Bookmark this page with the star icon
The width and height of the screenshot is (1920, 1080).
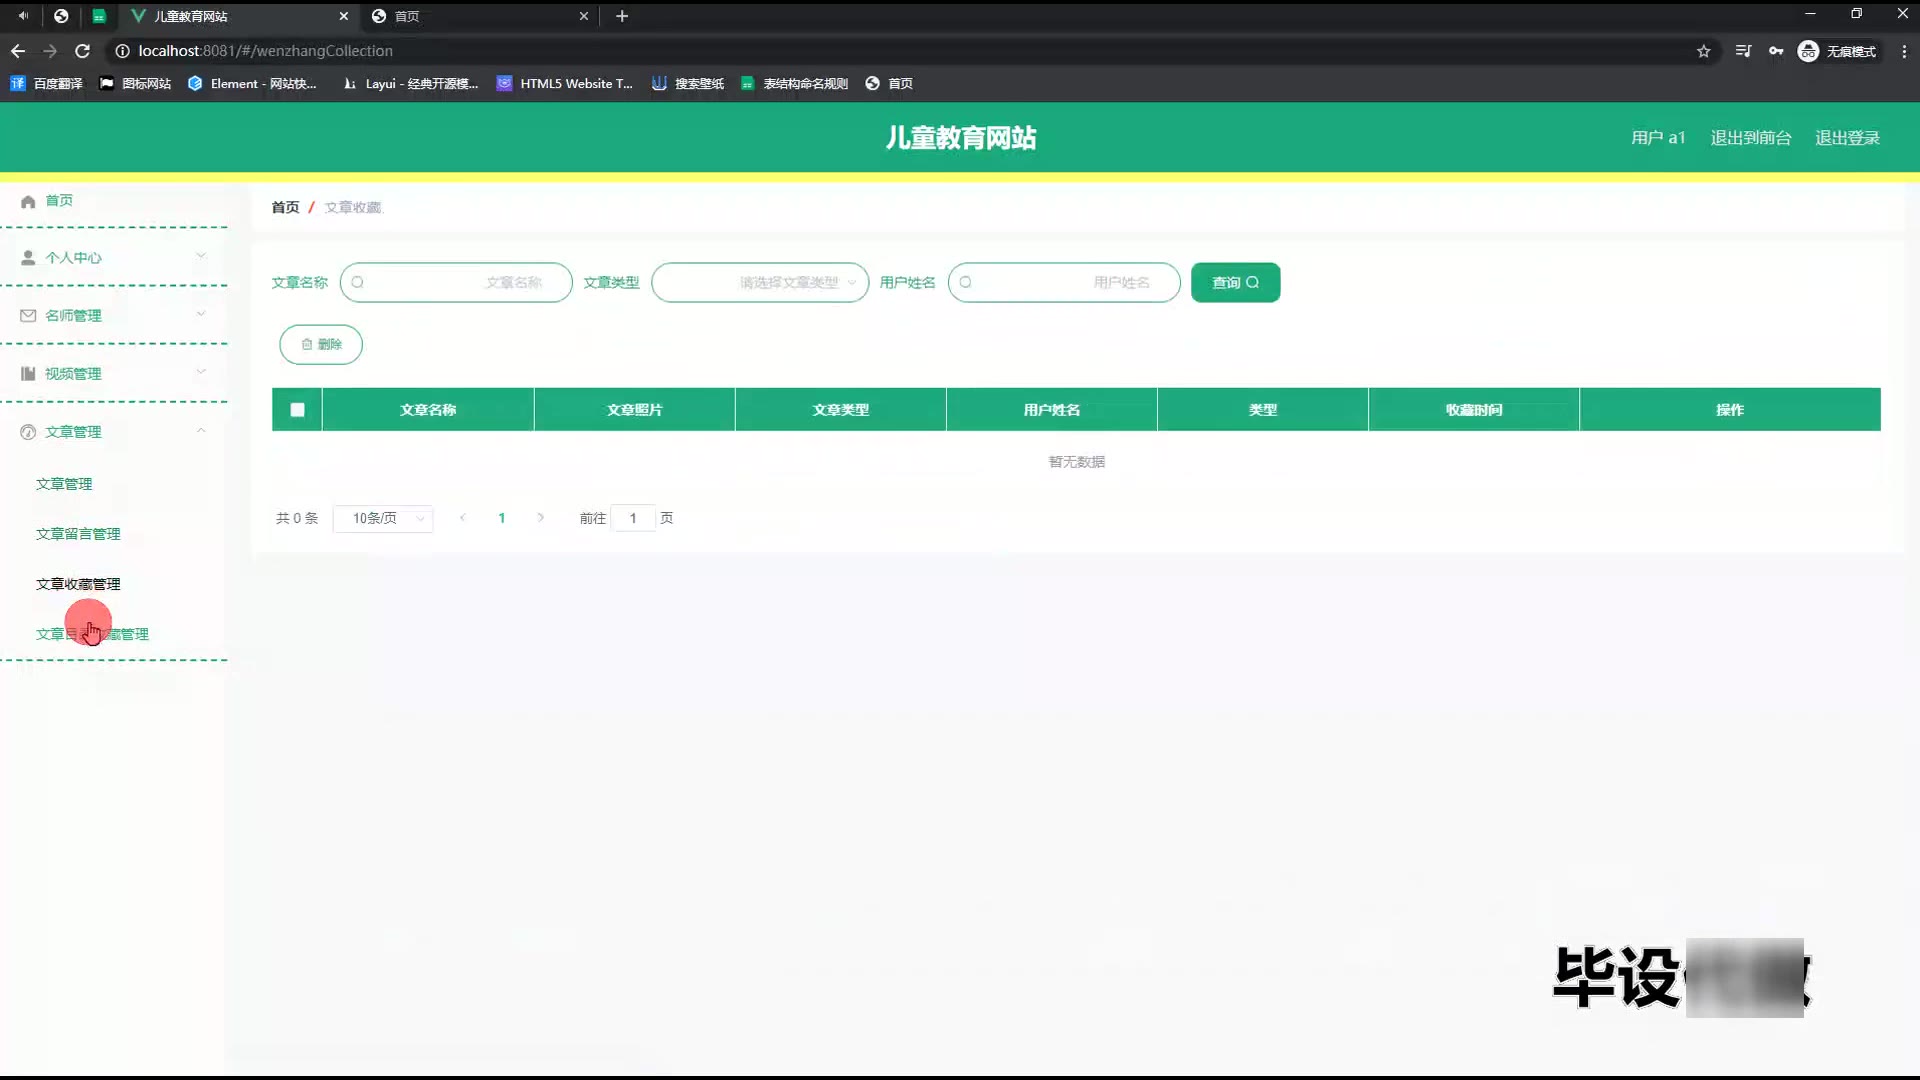[x=1704, y=51]
